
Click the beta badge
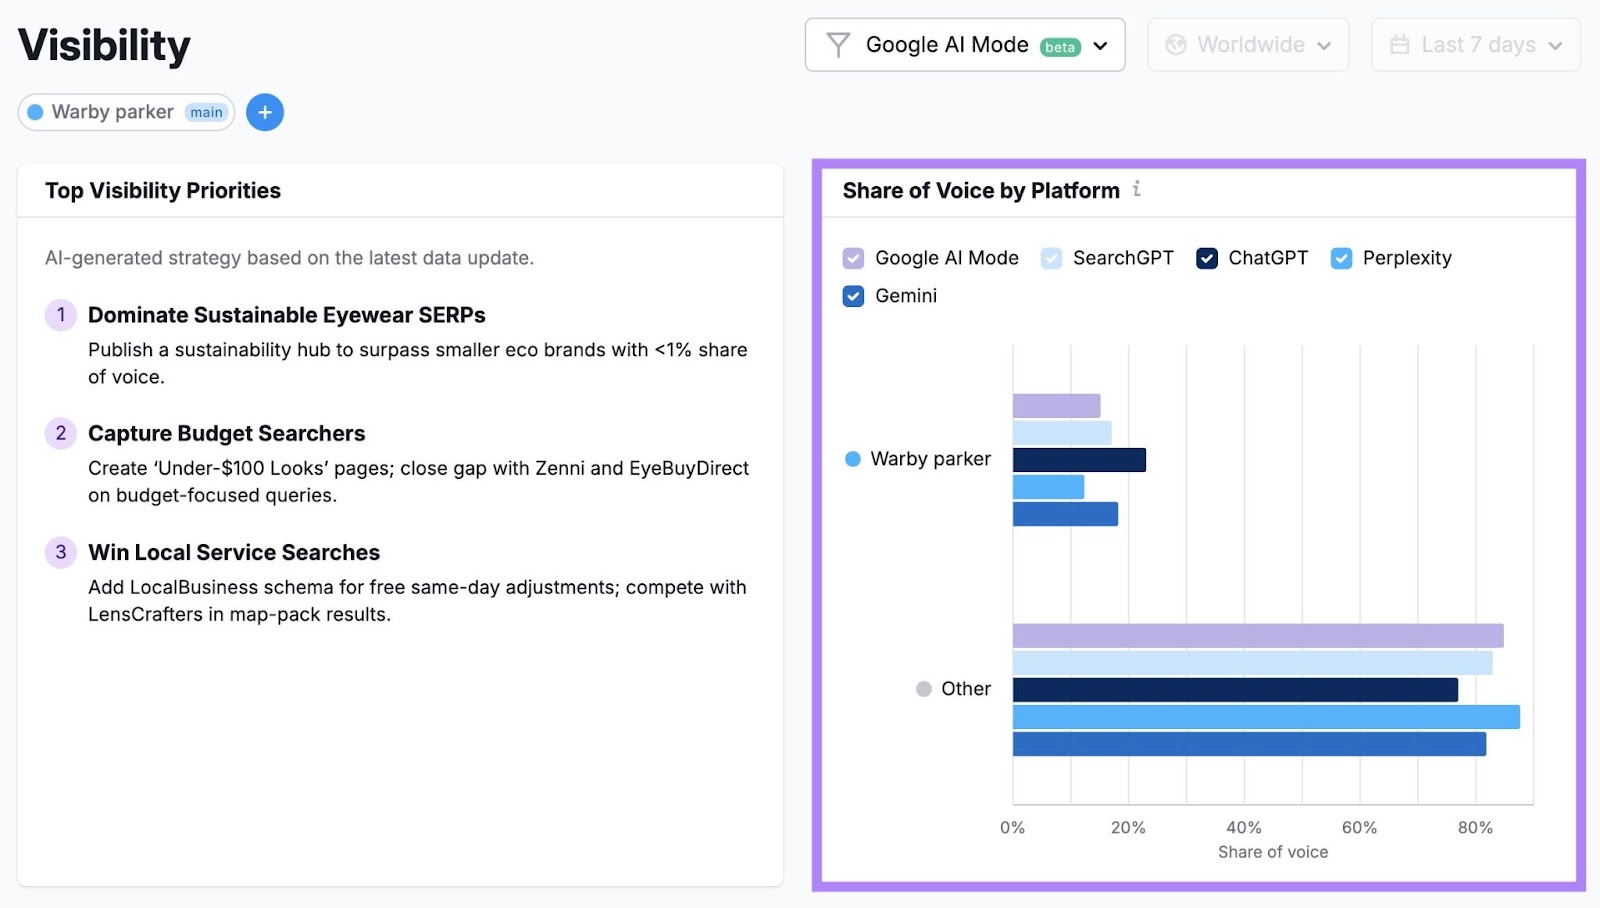[x=1060, y=47]
